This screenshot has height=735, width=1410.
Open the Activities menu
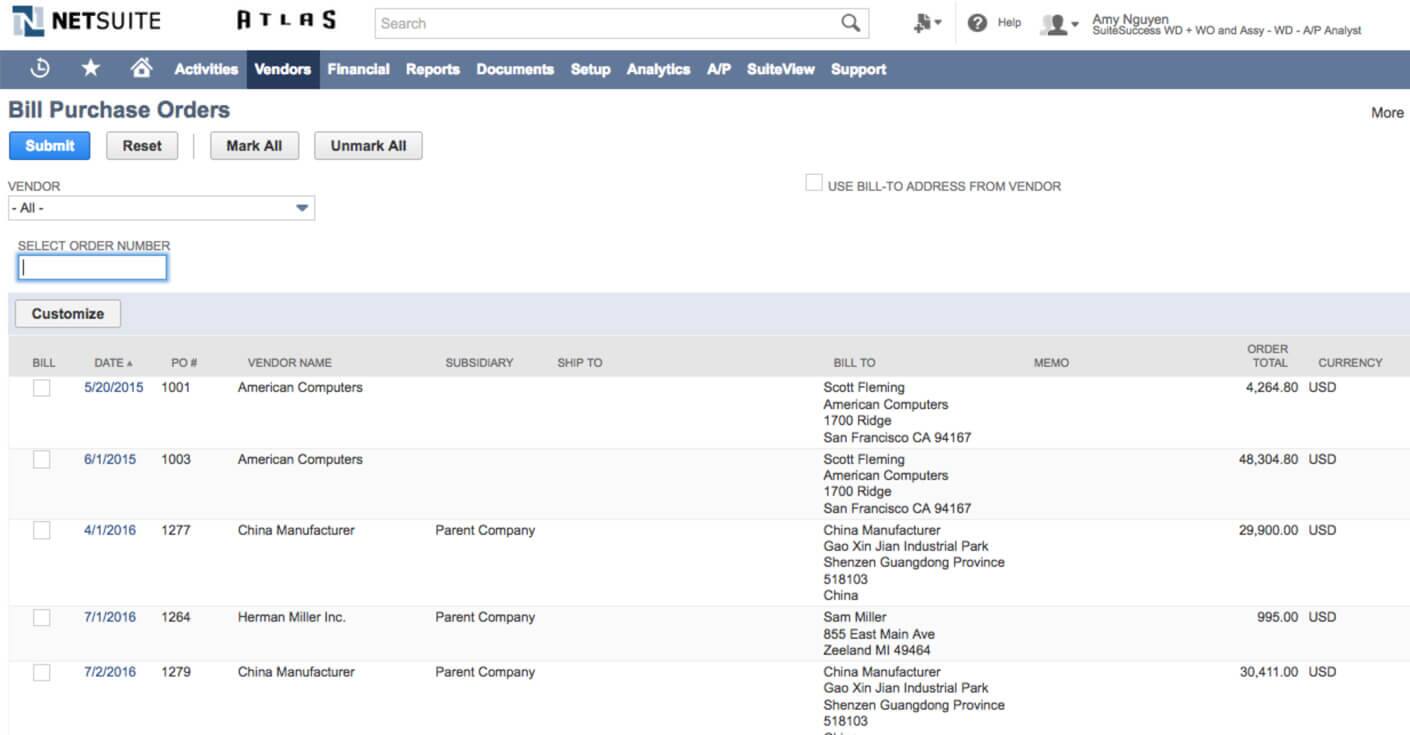(x=206, y=69)
